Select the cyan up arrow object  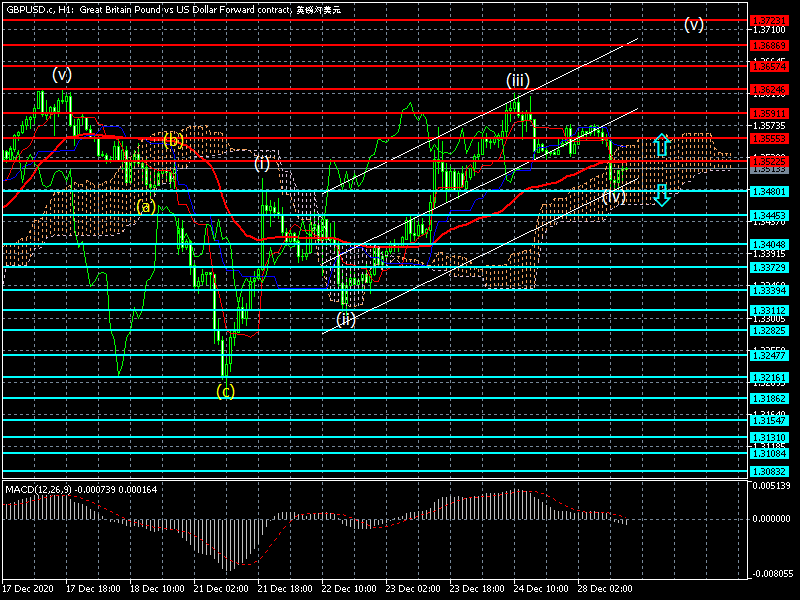(x=662, y=144)
